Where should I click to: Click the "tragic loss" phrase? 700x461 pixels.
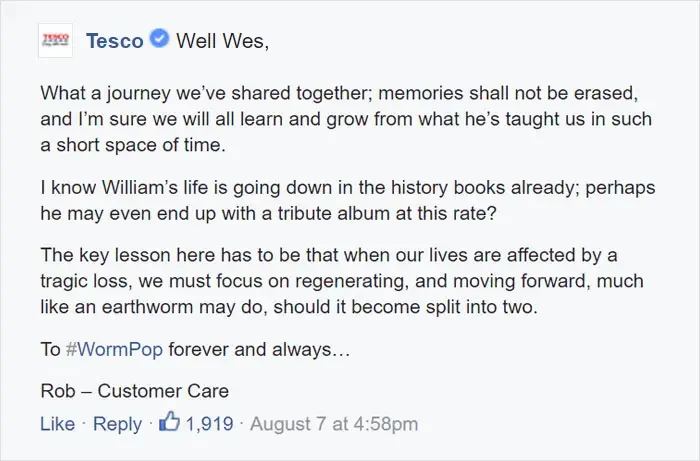(86, 282)
